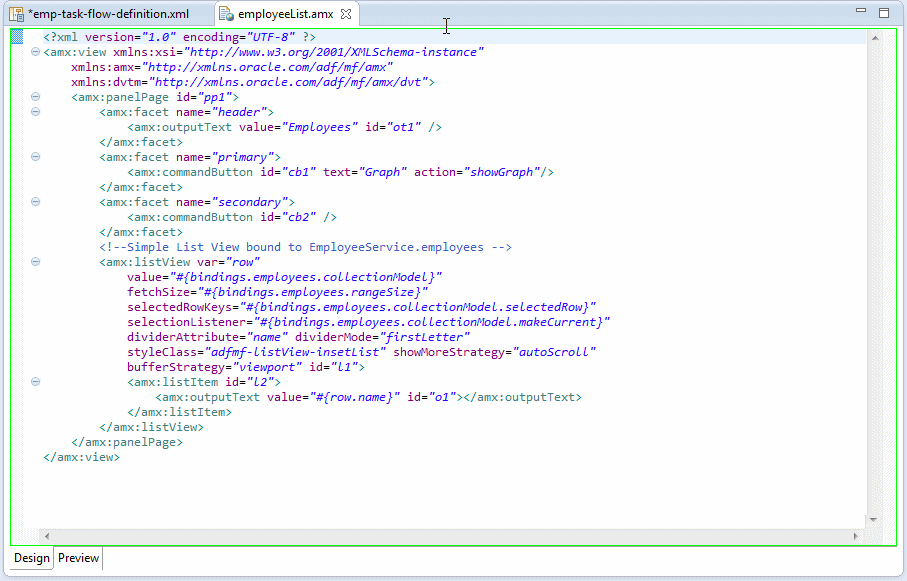
Task: Click the showMoreStrategy="autoScroll" attribute
Action: click(495, 352)
